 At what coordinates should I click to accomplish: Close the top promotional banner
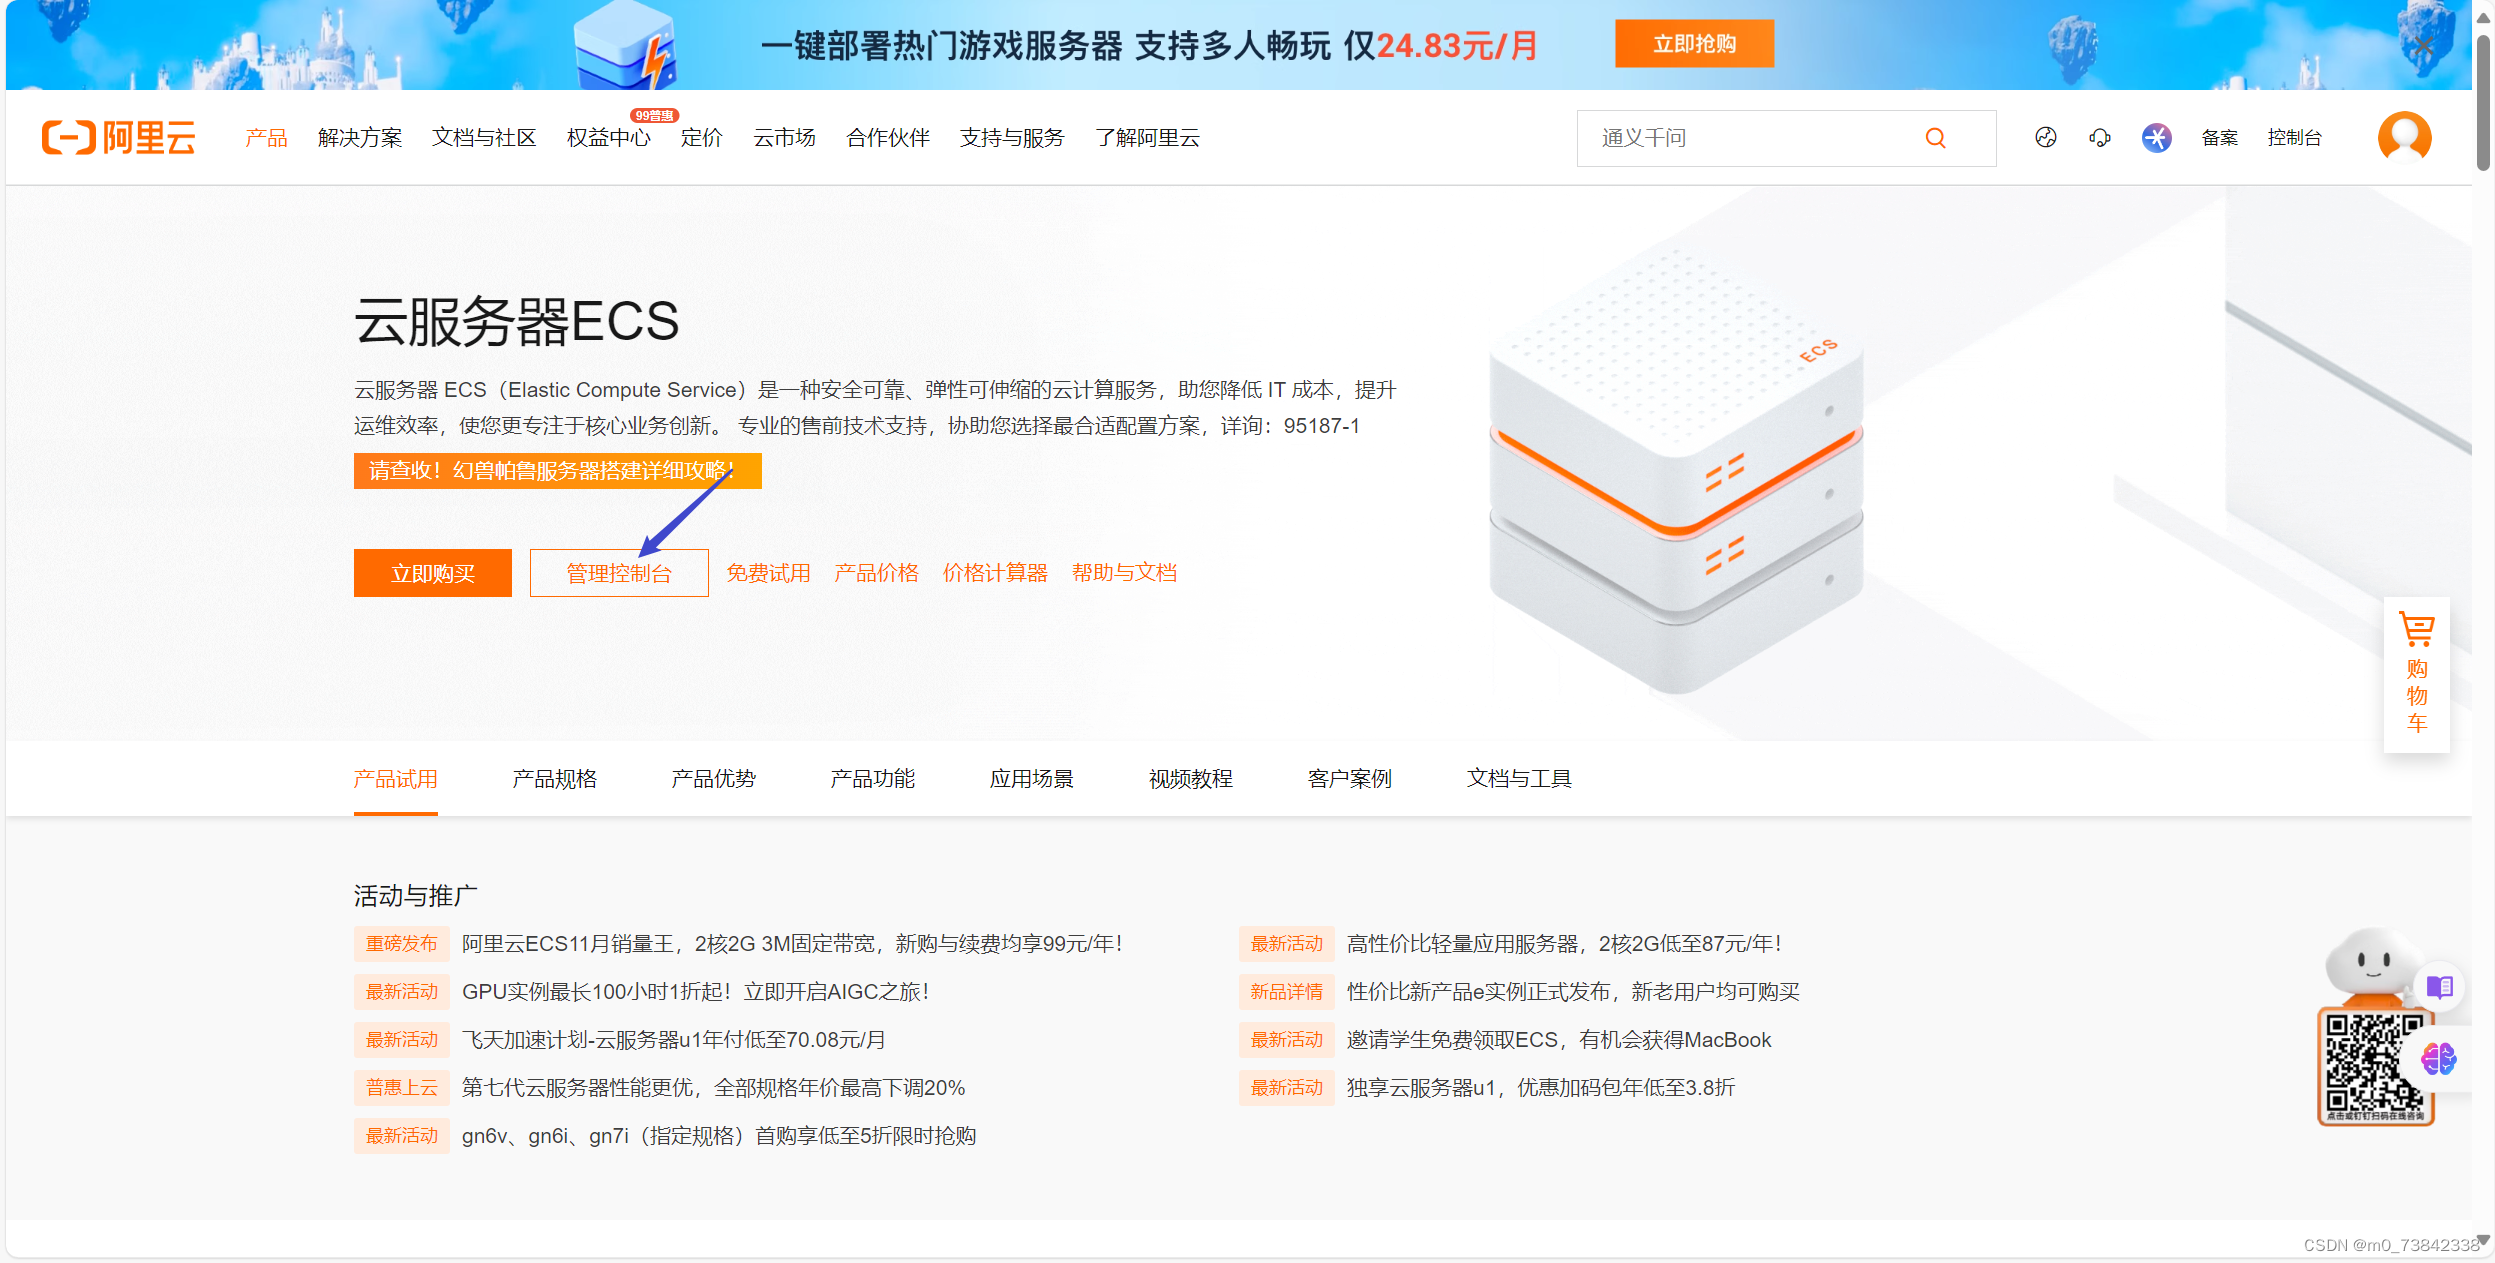pos(2424,45)
